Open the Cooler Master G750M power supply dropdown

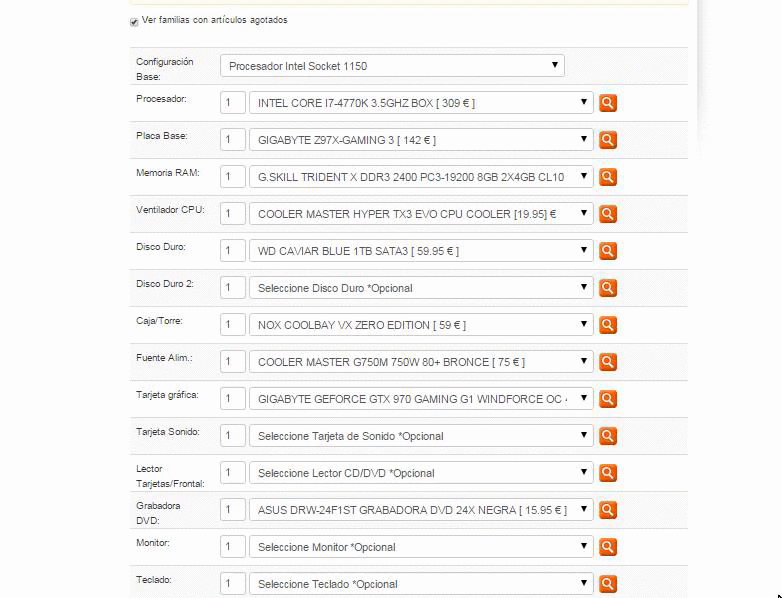click(x=421, y=362)
